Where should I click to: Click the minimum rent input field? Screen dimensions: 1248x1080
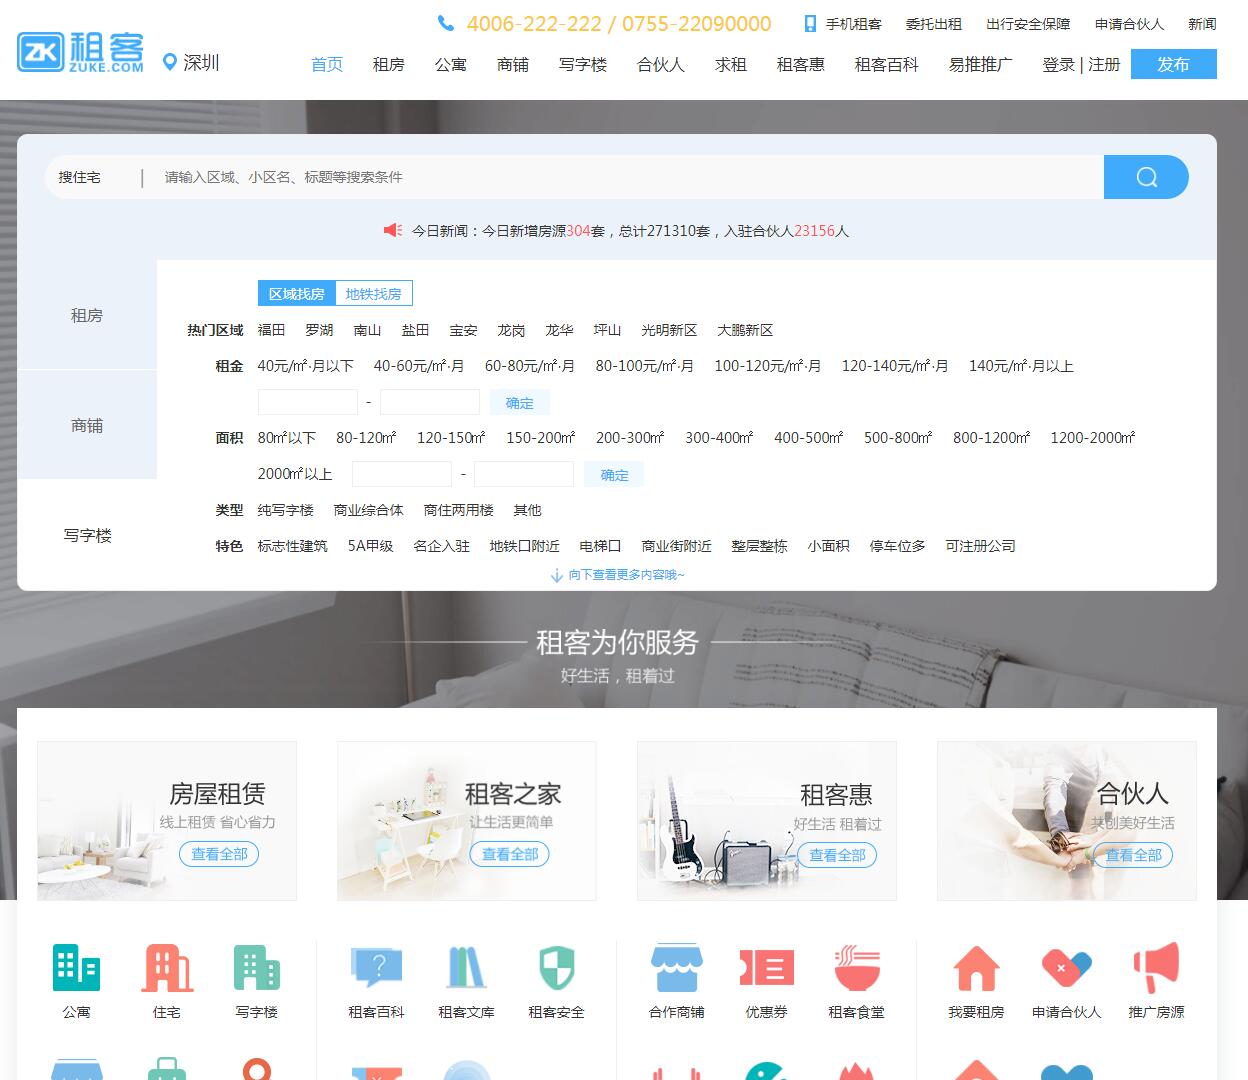308,402
